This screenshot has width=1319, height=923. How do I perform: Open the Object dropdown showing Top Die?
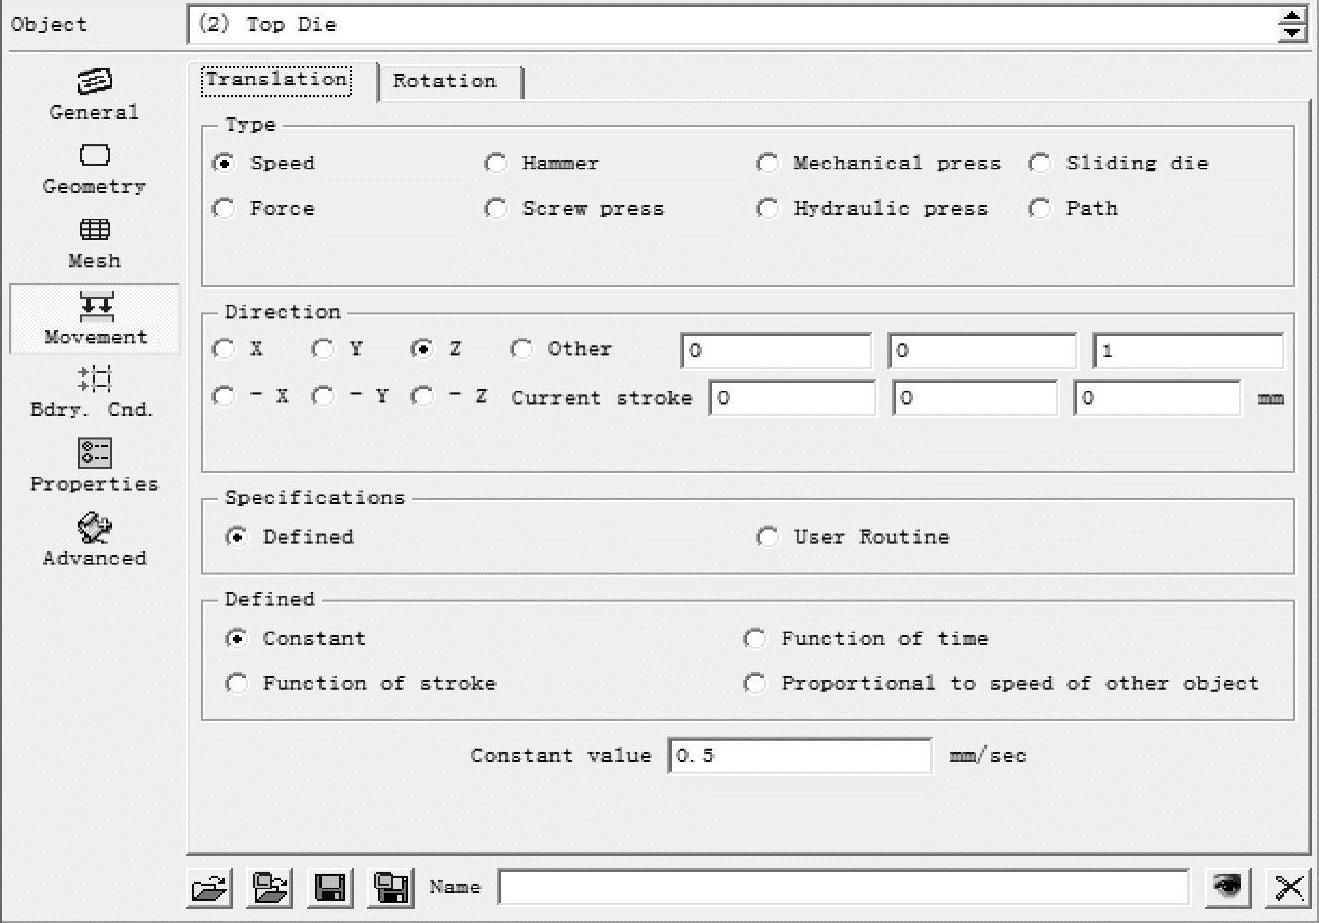tap(1292, 25)
